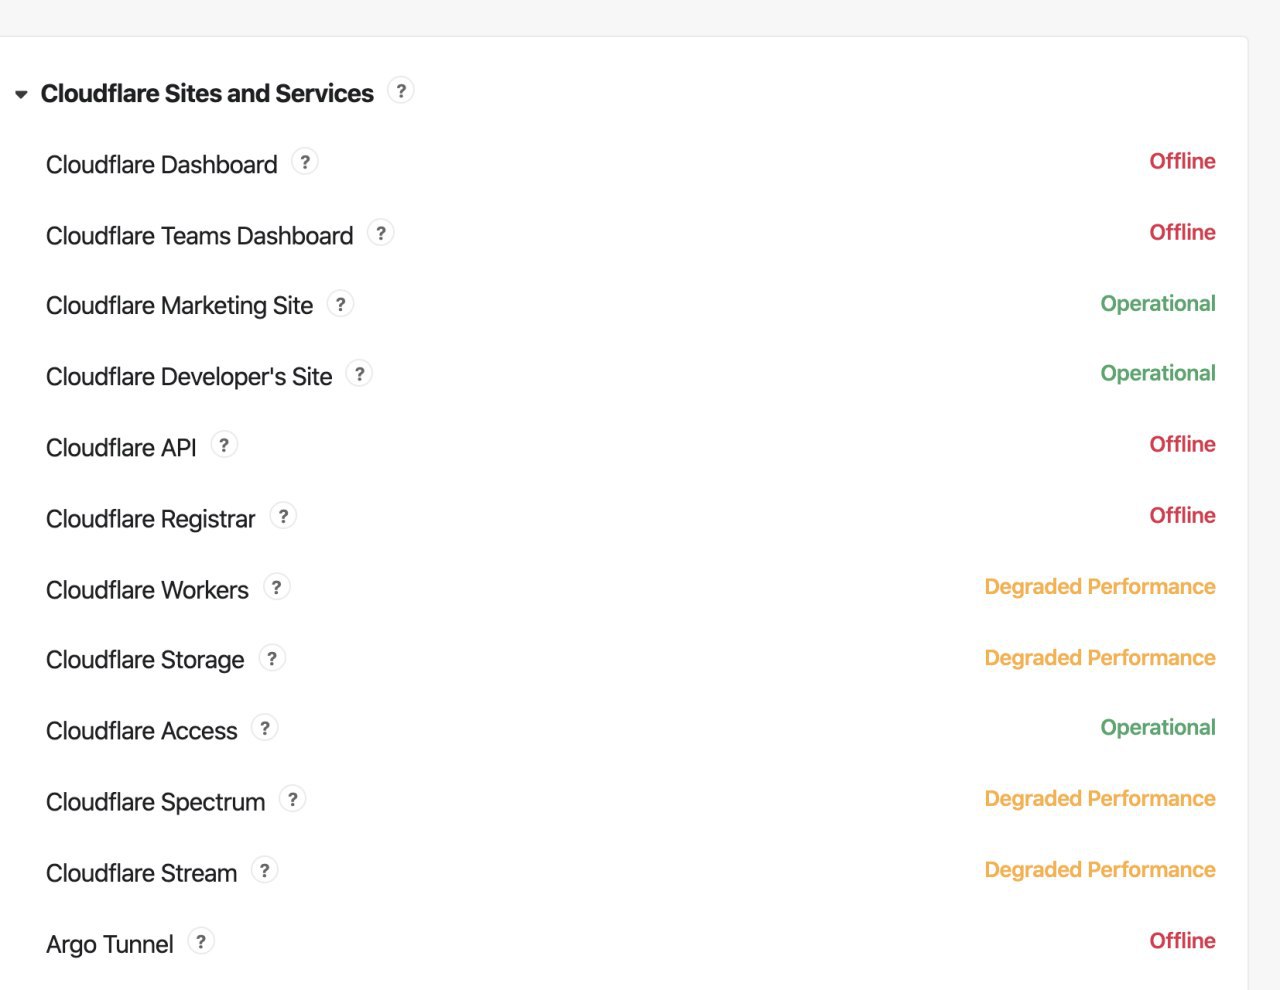
Task: Open help icon next to Argo Tunnel
Action: point(201,942)
